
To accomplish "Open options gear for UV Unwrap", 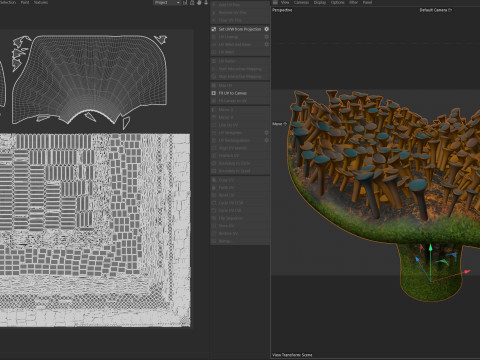I will (267, 37).
